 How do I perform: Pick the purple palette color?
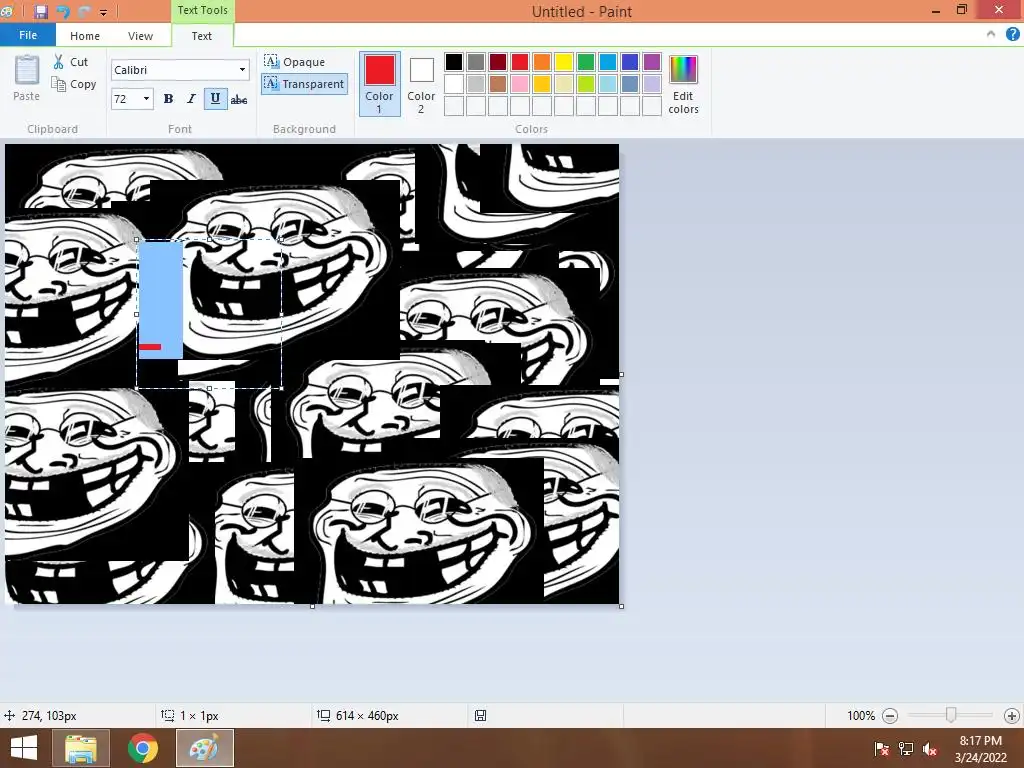click(x=652, y=62)
